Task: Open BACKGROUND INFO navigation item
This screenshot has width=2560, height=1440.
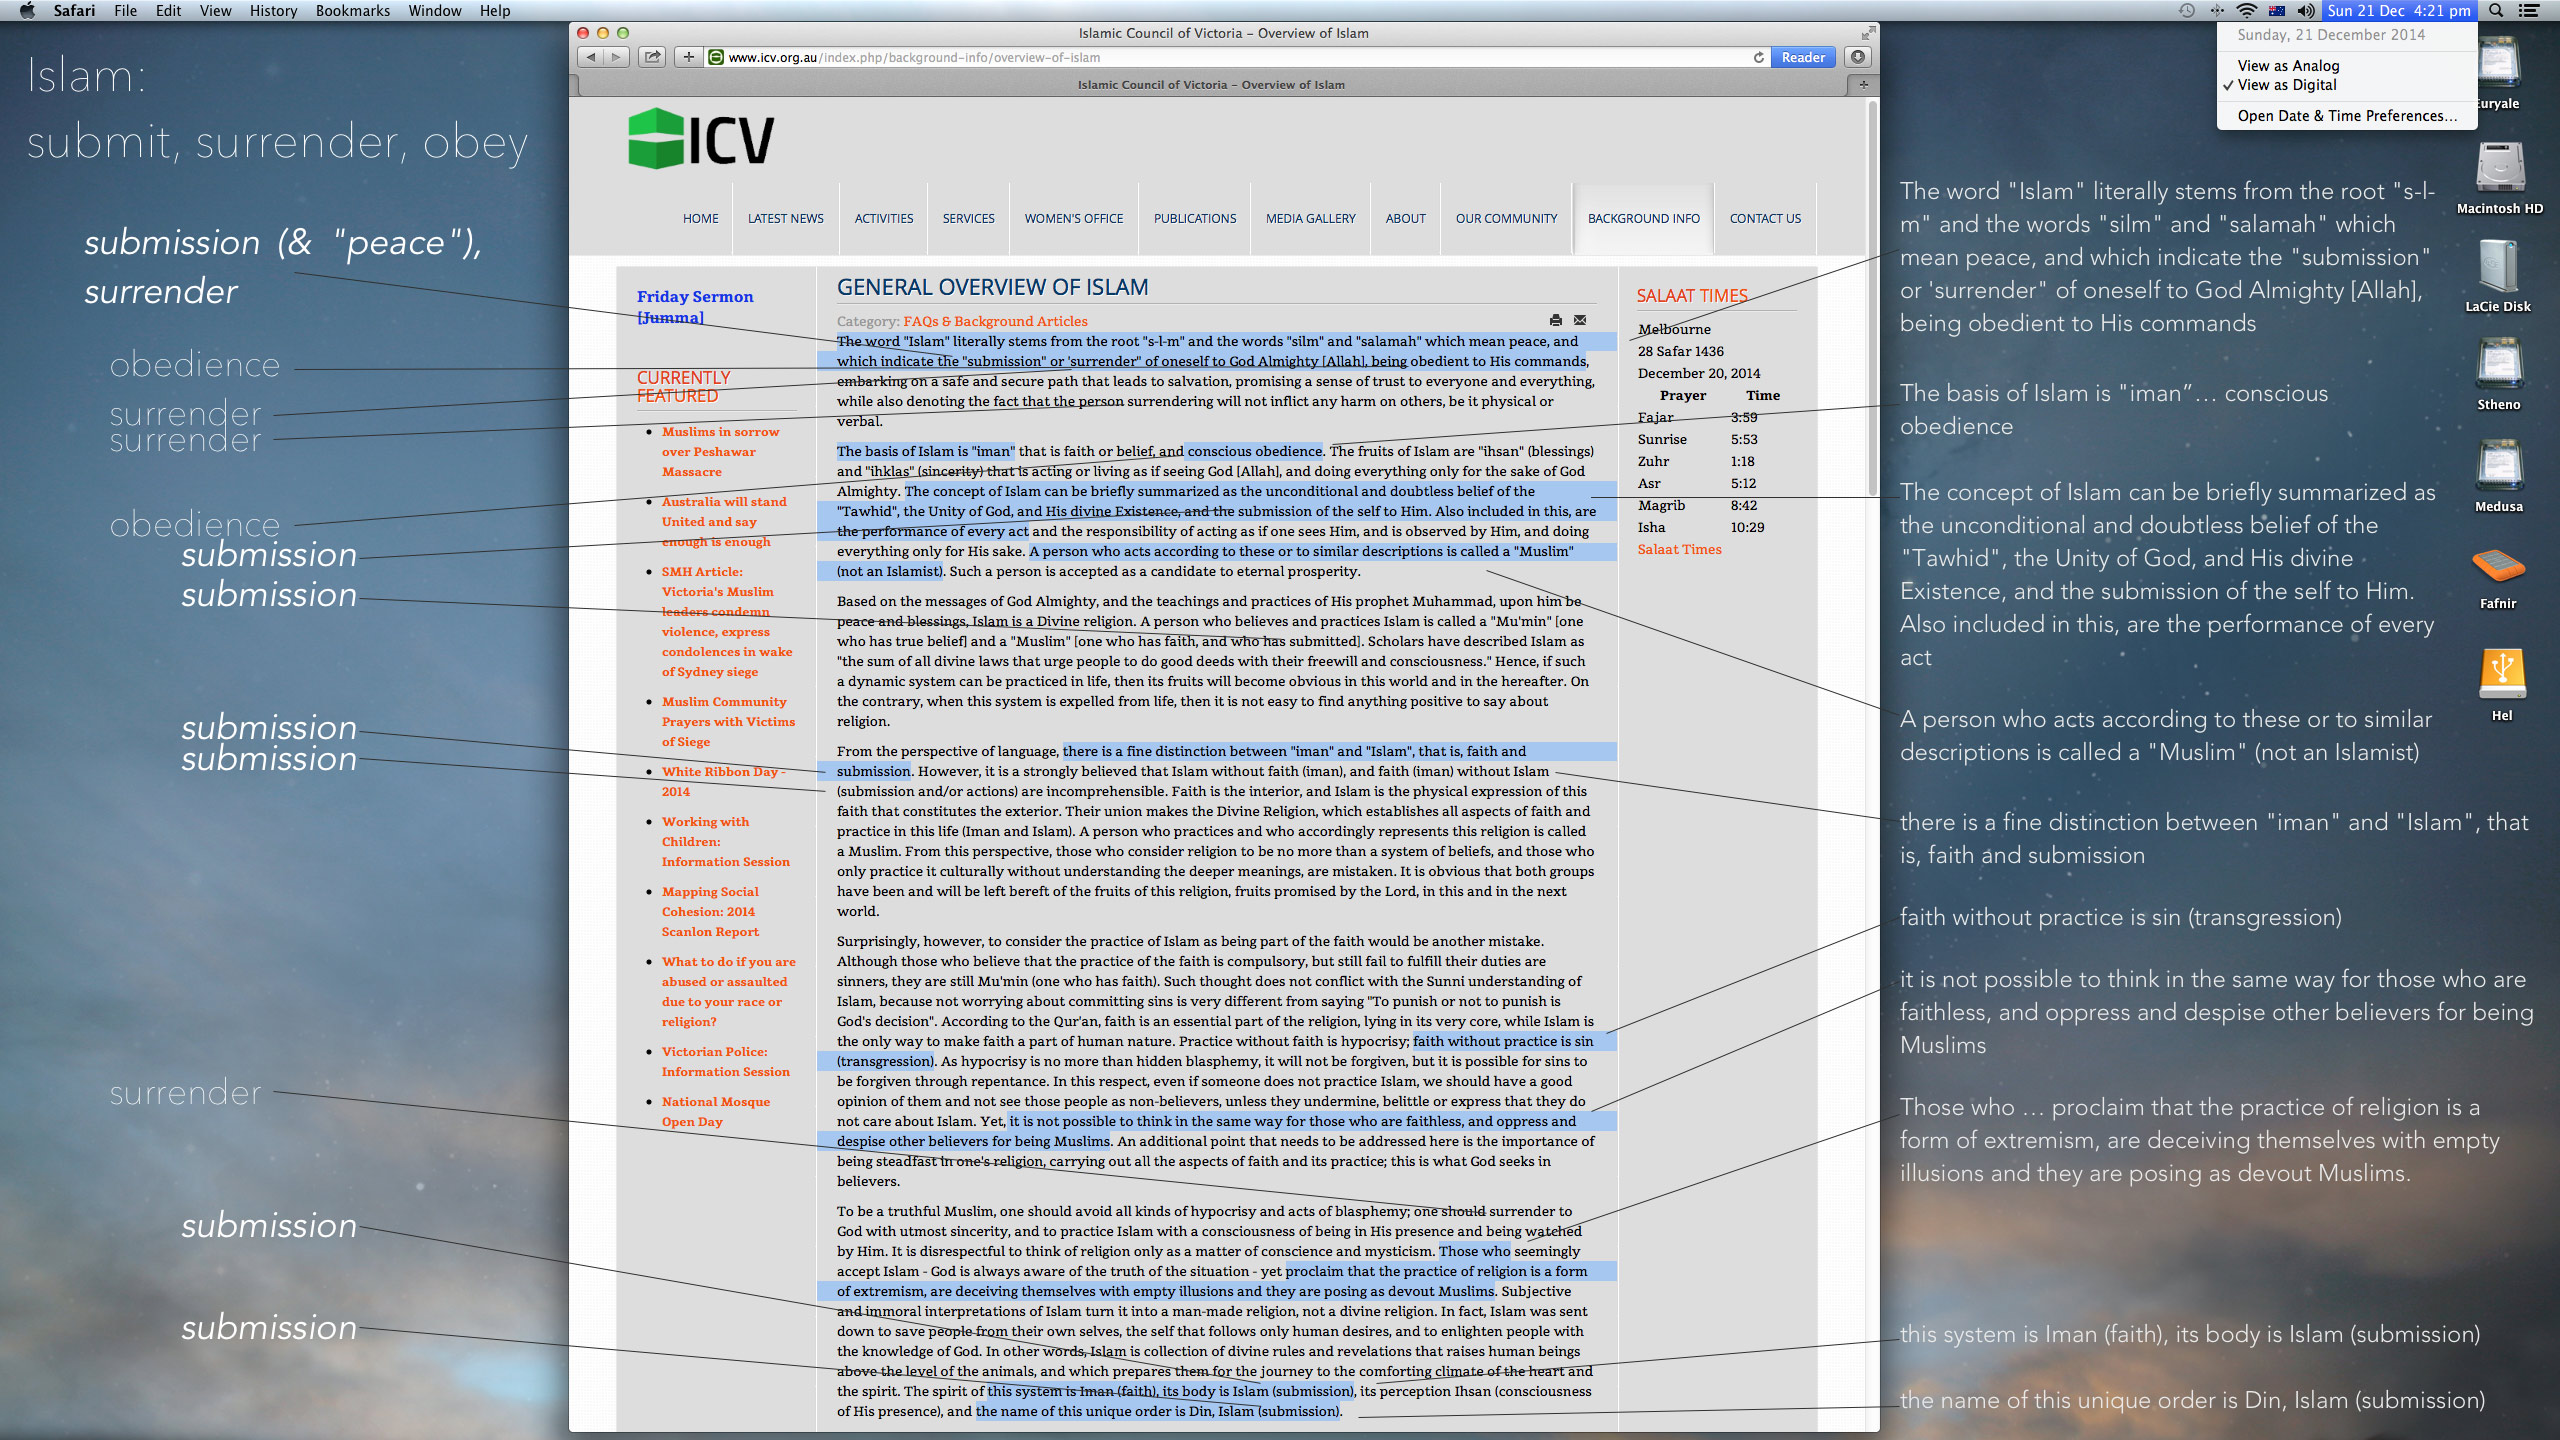Action: pos(1643,218)
